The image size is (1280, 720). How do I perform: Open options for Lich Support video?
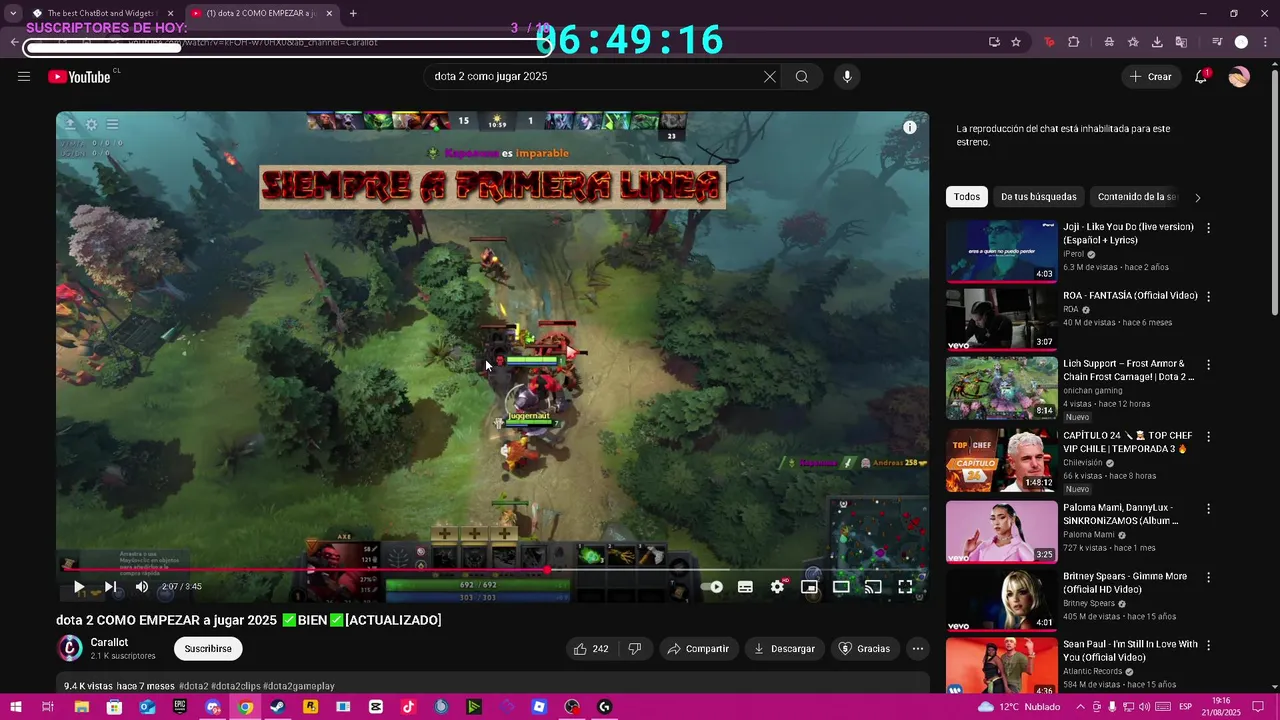pos(1208,365)
